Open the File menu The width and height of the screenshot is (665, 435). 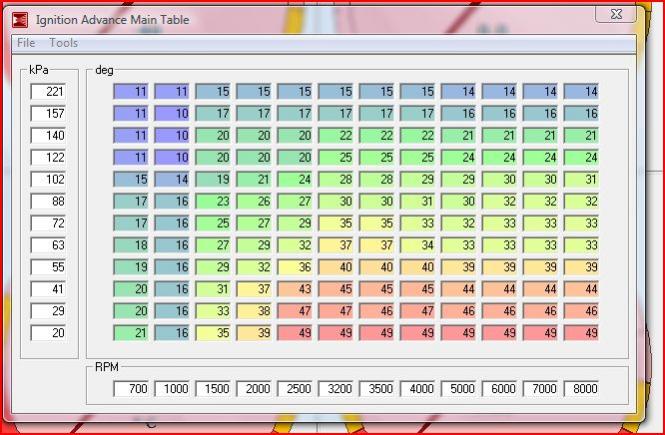click(26, 43)
